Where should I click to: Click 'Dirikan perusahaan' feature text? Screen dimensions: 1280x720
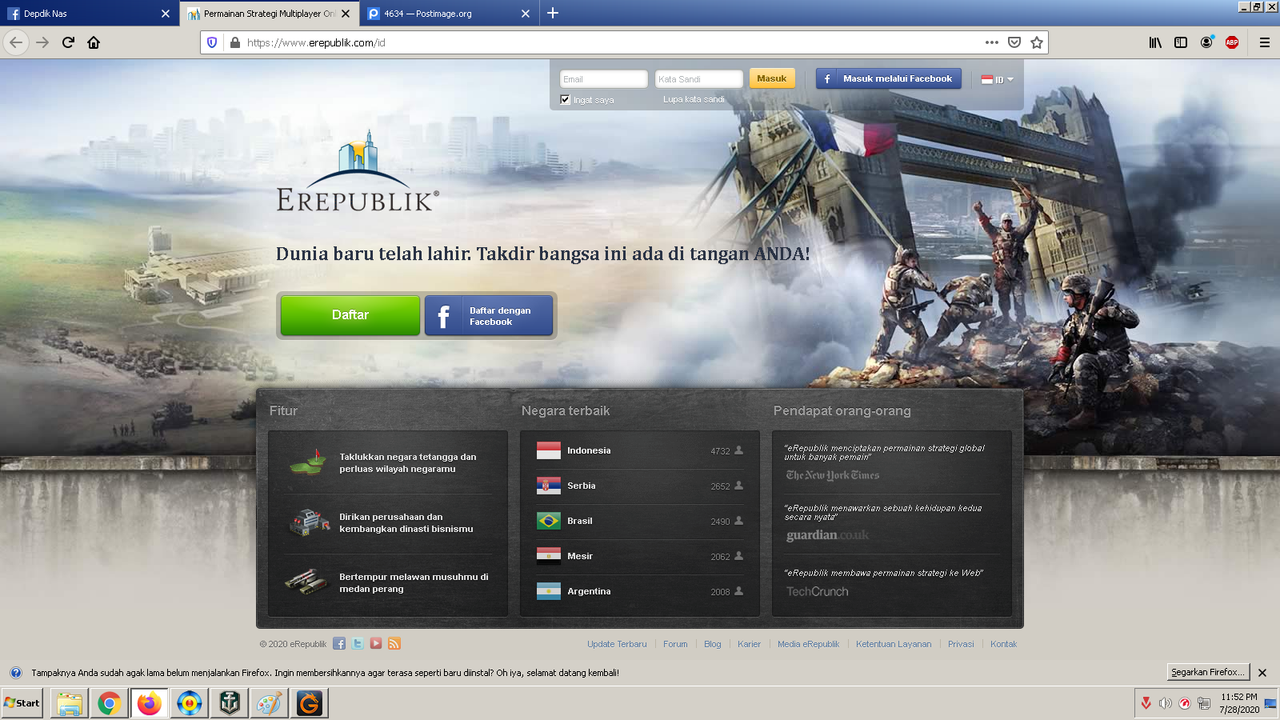click(x=406, y=523)
